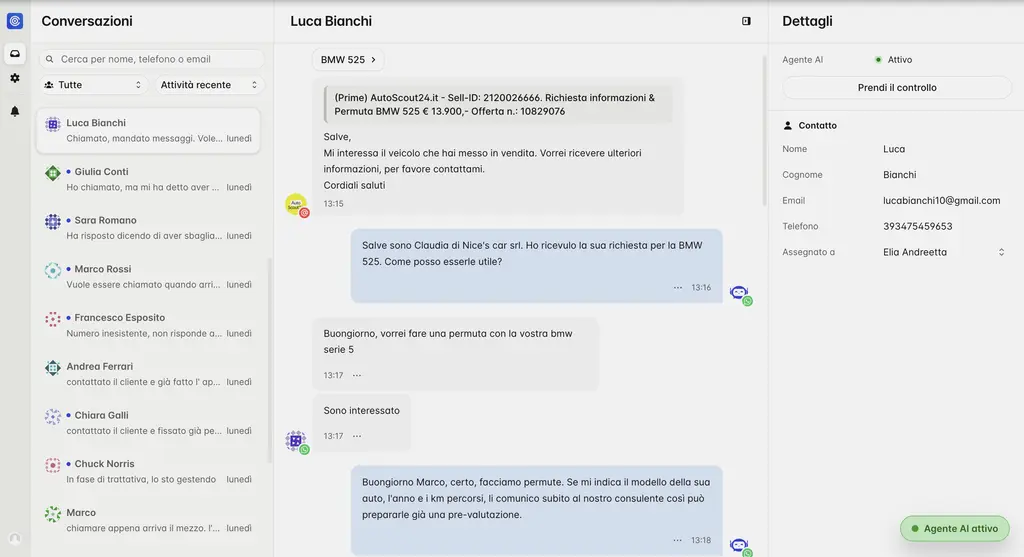Screen dimensions: 1024x557
Task: Open options dots on 13:17 permuta message
Action: (357, 375)
